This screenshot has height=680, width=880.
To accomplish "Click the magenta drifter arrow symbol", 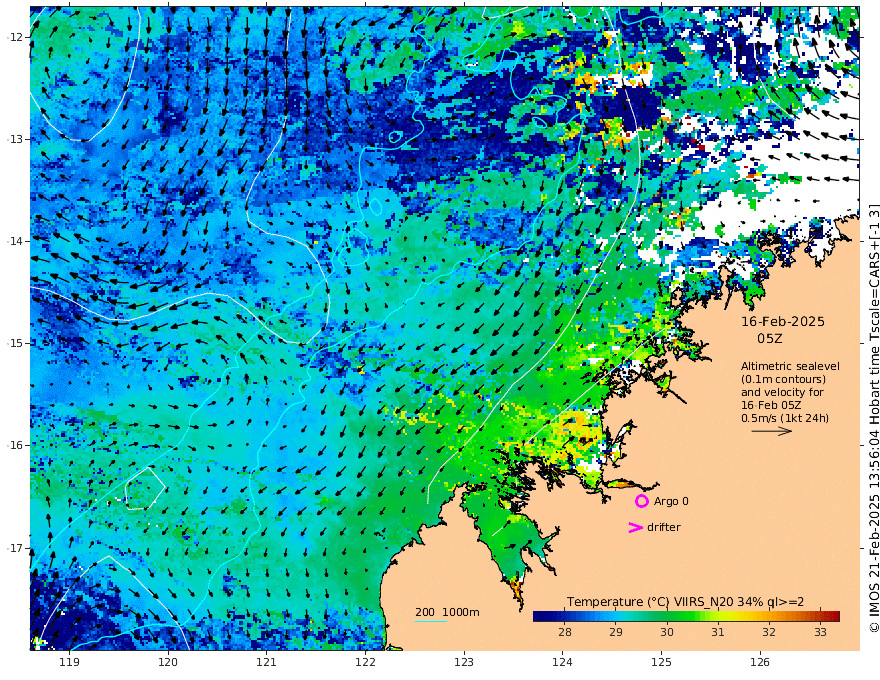I will click(635, 527).
